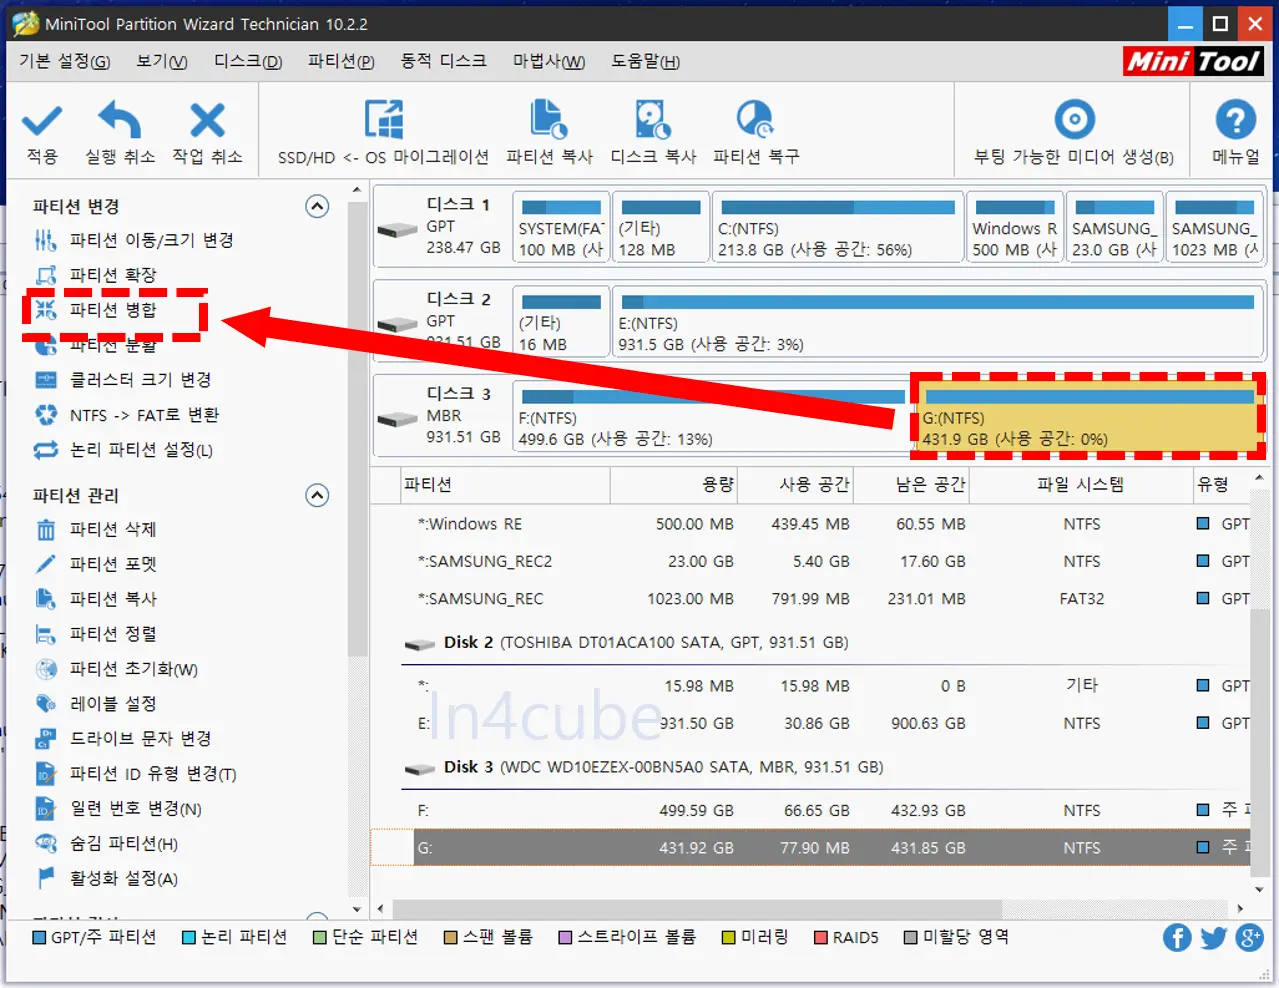Open 파티션 복사 wizard toolbar icon
1279x988 pixels.
point(549,120)
